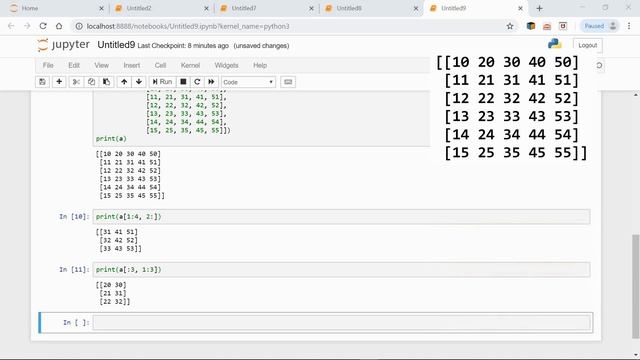Click the In [11]: prompt label
This screenshot has height=360, width=640.
pos(74,270)
